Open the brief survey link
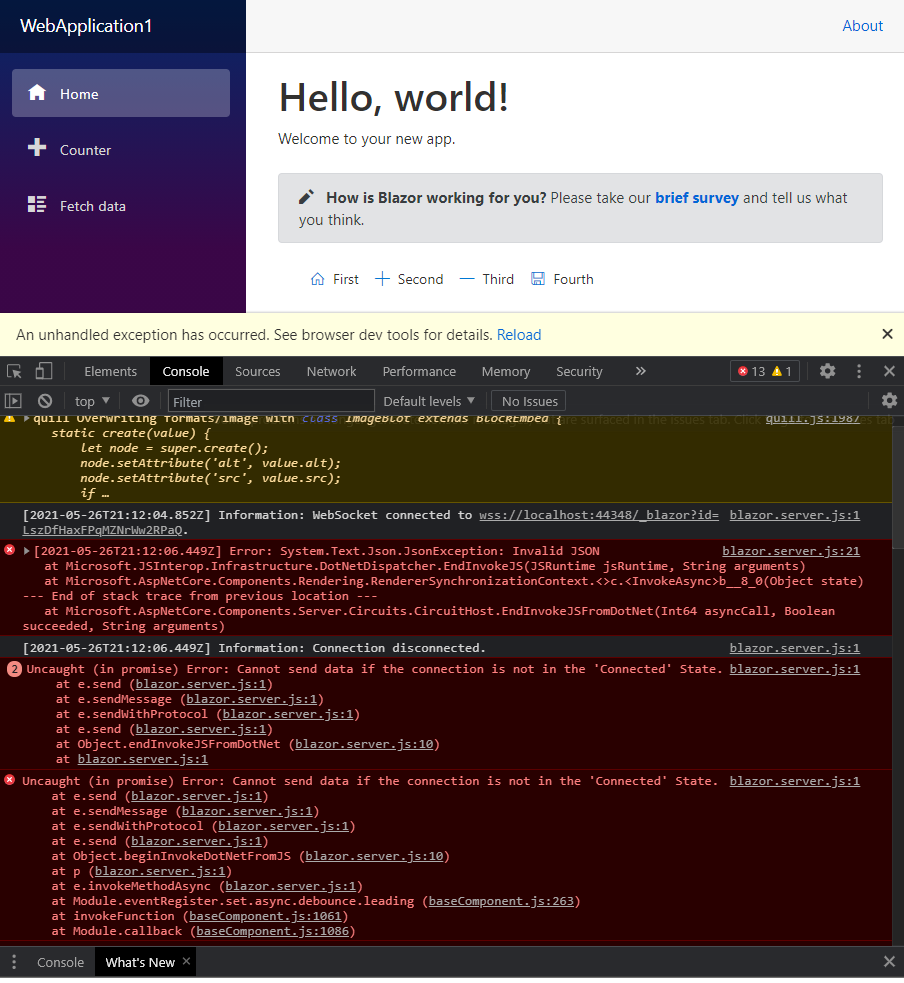The width and height of the screenshot is (904, 983). 697,197
